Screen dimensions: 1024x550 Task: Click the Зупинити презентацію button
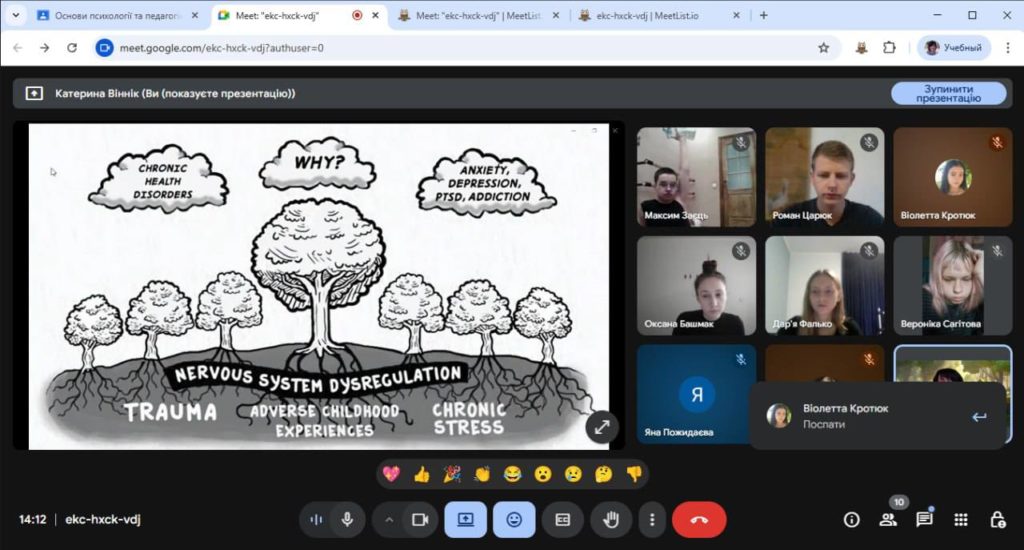pos(948,93)
